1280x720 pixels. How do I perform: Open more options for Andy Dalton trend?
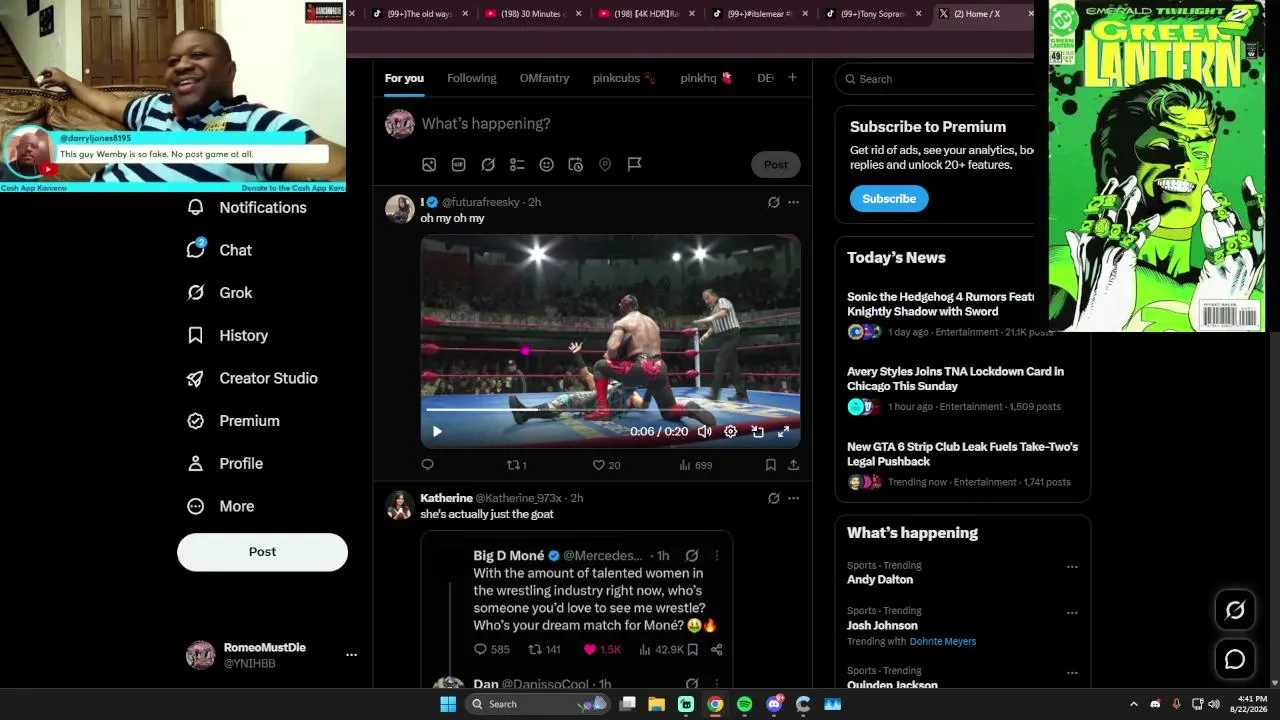tap(1072, 567)
